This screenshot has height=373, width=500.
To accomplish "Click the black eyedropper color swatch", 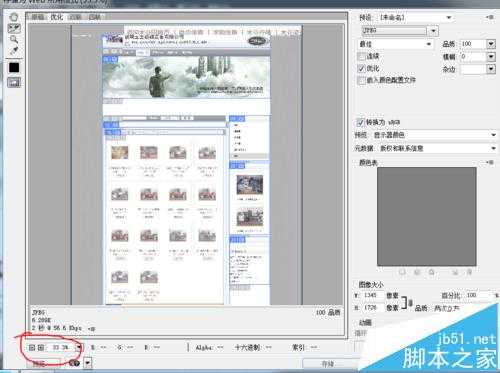I will tap(14, 68).
